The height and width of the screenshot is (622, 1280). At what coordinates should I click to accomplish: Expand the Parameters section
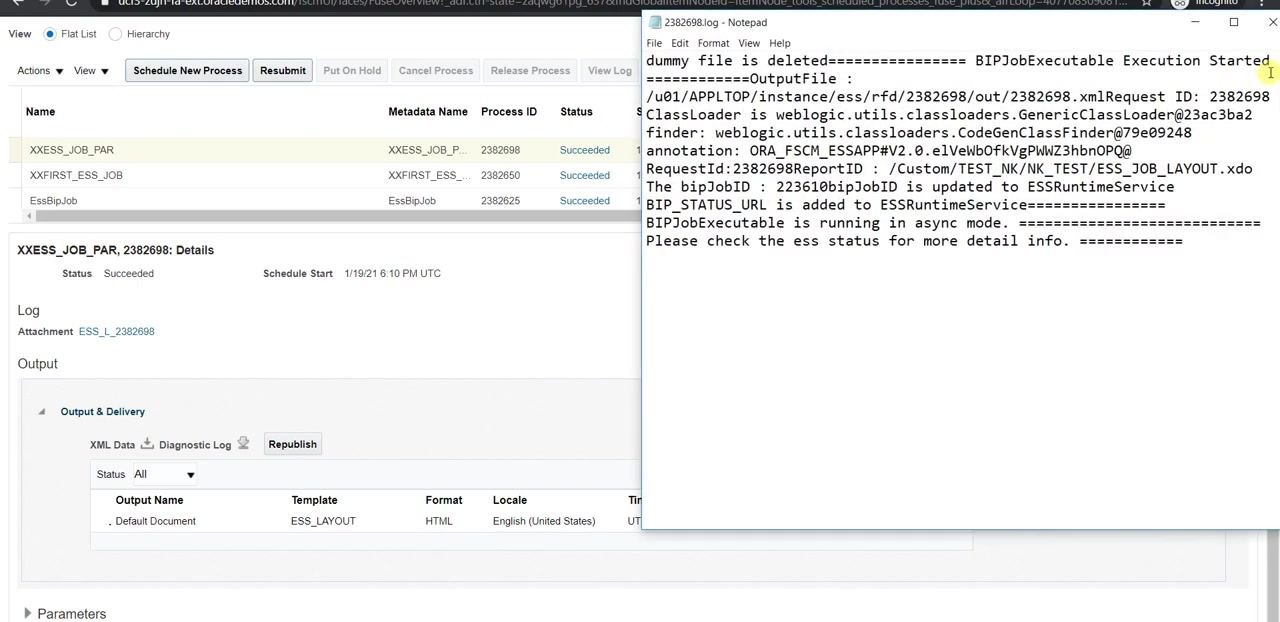coord(27,614)
